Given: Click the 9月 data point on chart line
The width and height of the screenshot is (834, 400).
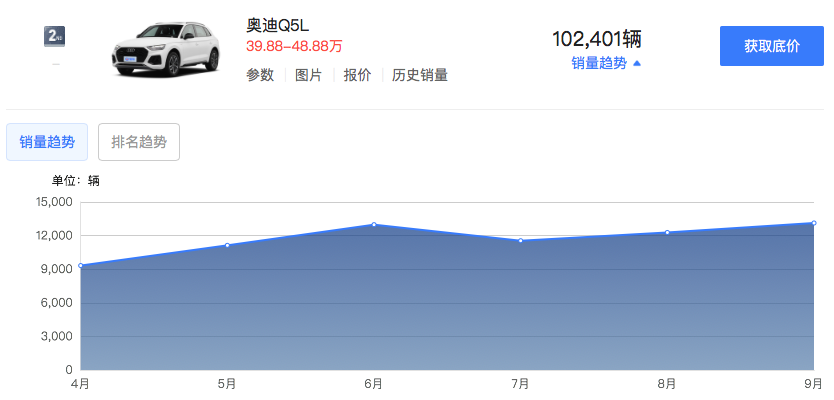Looking at the screenshot, I should [813, 223].
